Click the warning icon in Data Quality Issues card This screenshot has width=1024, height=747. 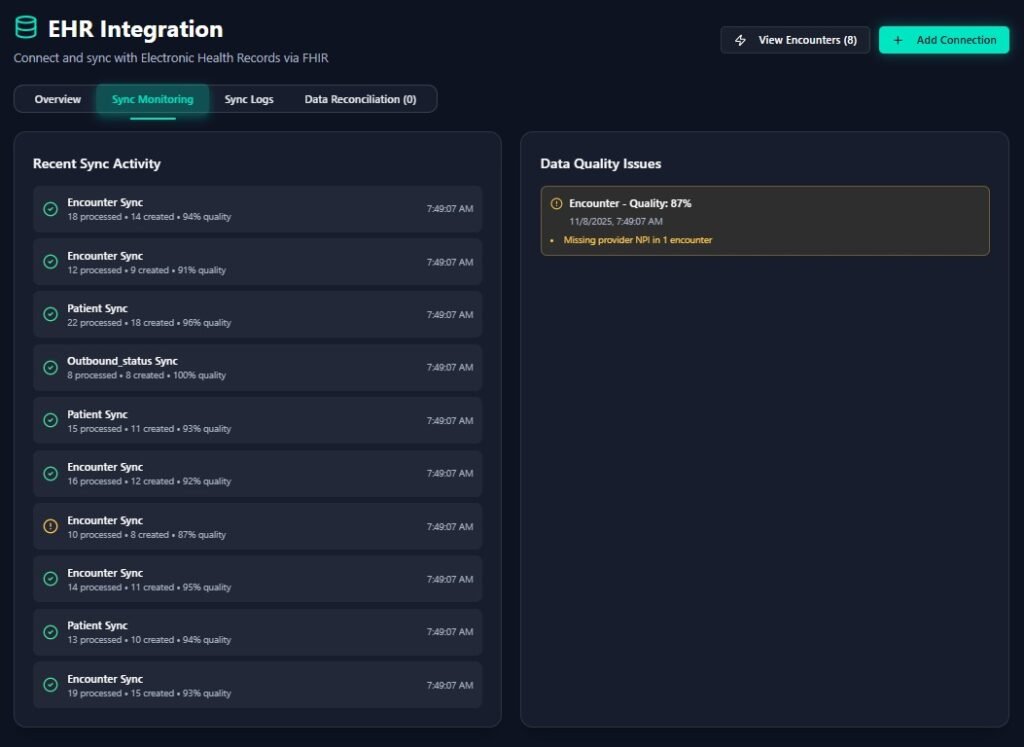[x=557, y=204]
